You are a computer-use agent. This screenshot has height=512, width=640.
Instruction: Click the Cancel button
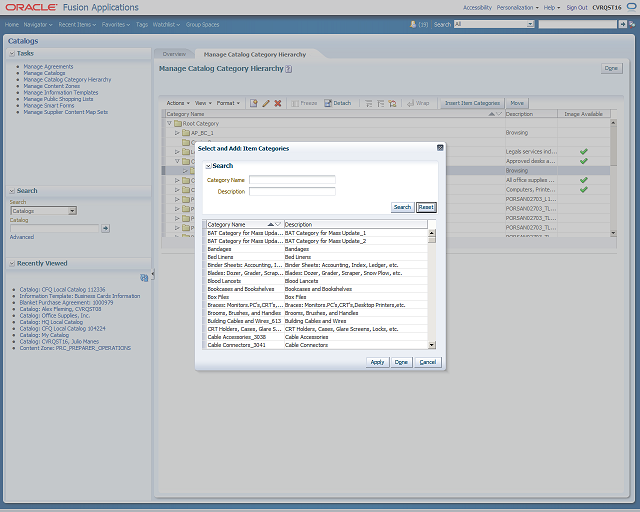pyautogui.click(x=428, y=362)
